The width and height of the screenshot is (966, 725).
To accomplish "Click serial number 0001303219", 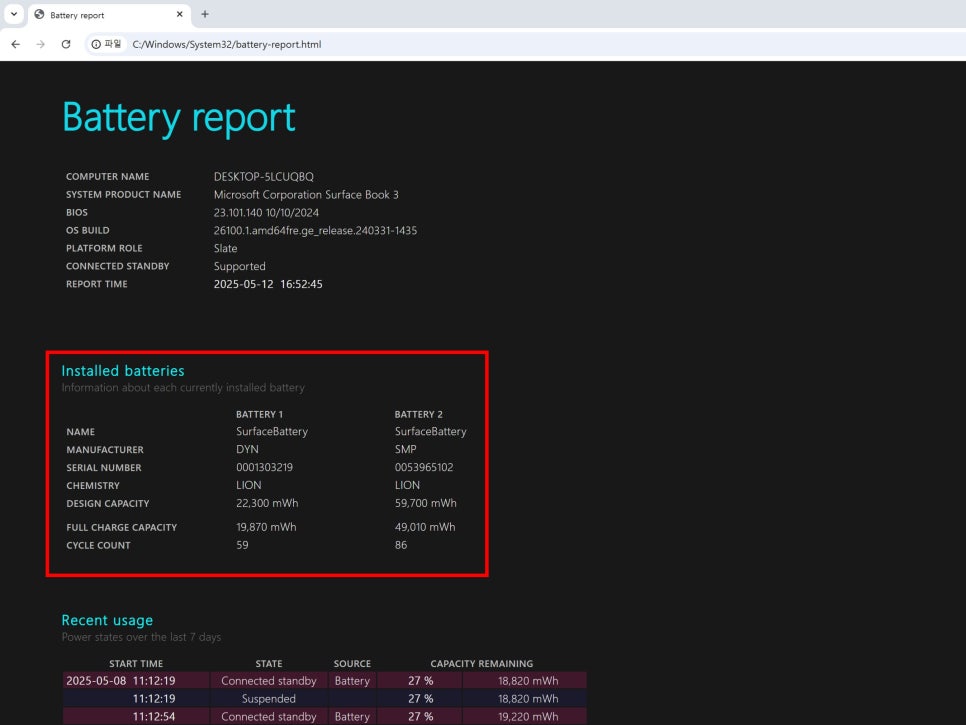I will [x=264, y=468].
